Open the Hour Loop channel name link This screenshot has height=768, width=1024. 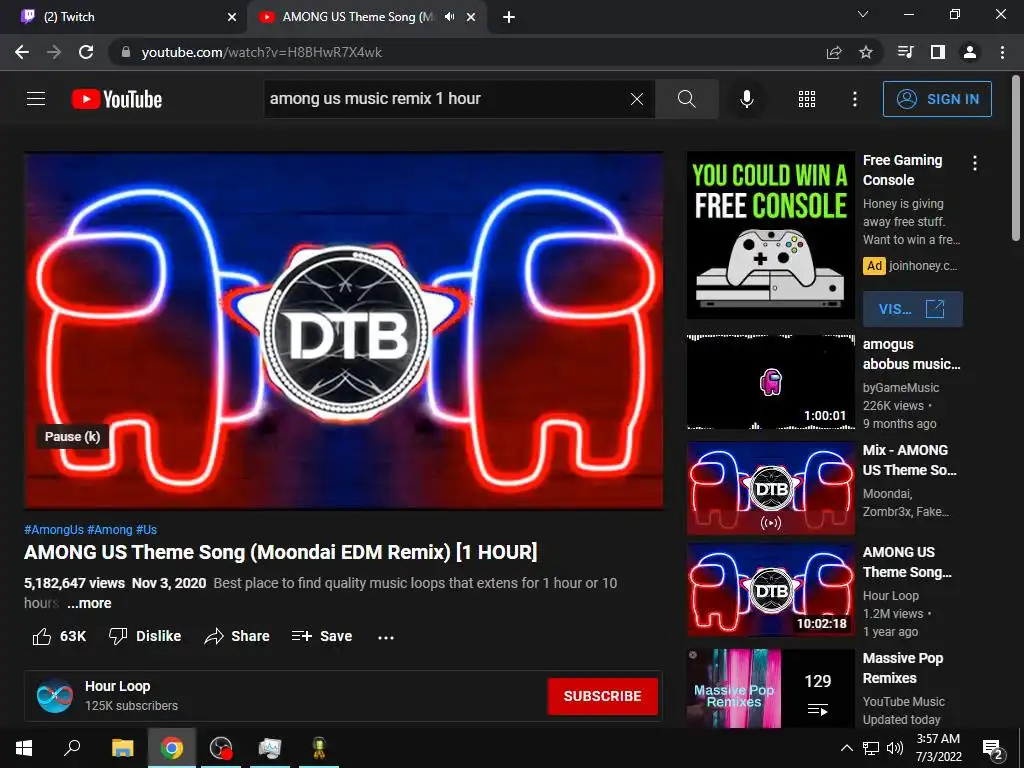118,686
